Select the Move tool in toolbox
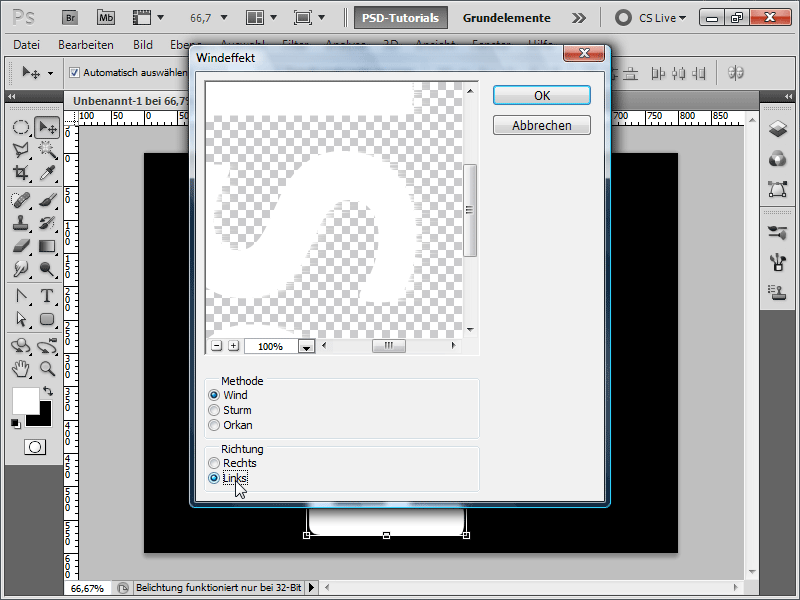The image size is (800, 600). pos(47,127)
